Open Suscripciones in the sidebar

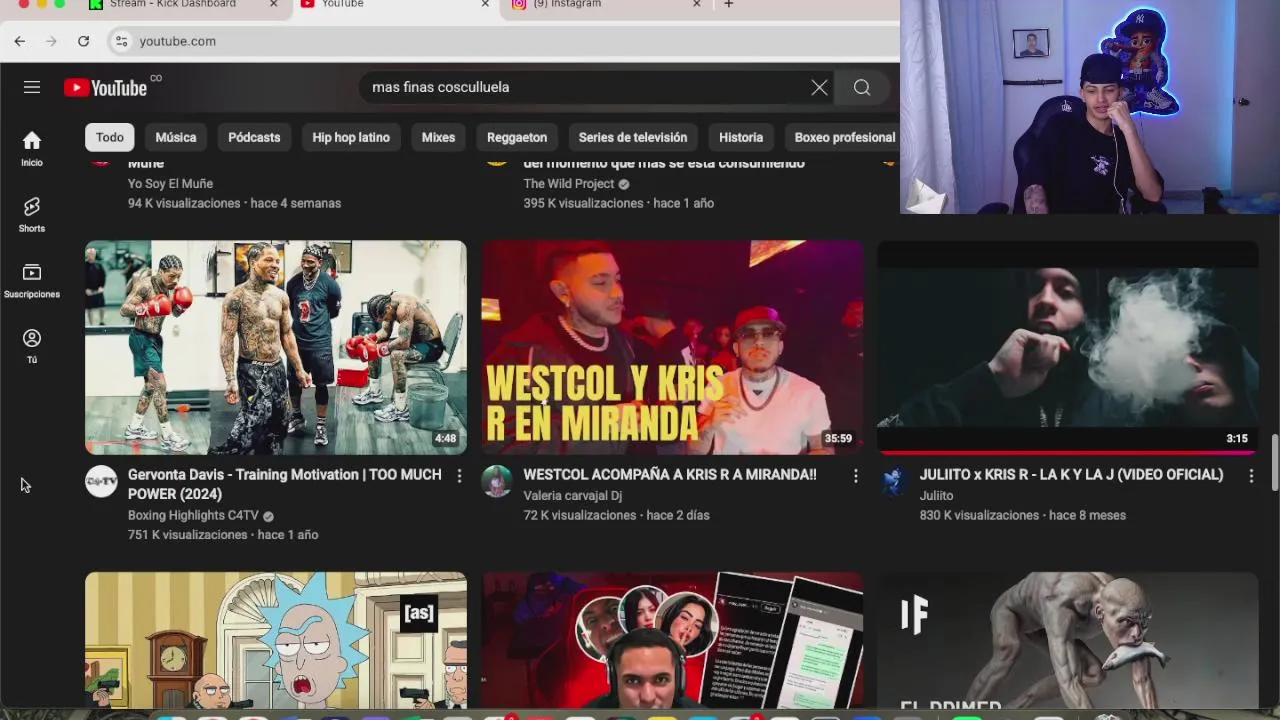[32, 280]
